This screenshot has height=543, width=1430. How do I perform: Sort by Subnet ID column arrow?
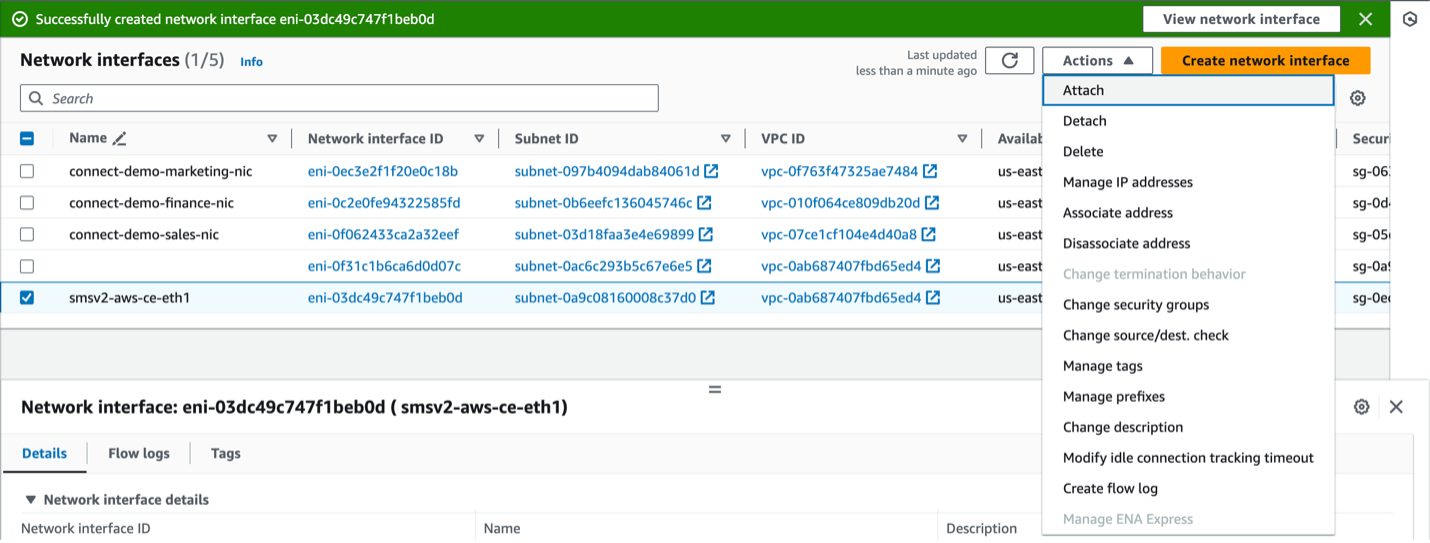point(725,139)
